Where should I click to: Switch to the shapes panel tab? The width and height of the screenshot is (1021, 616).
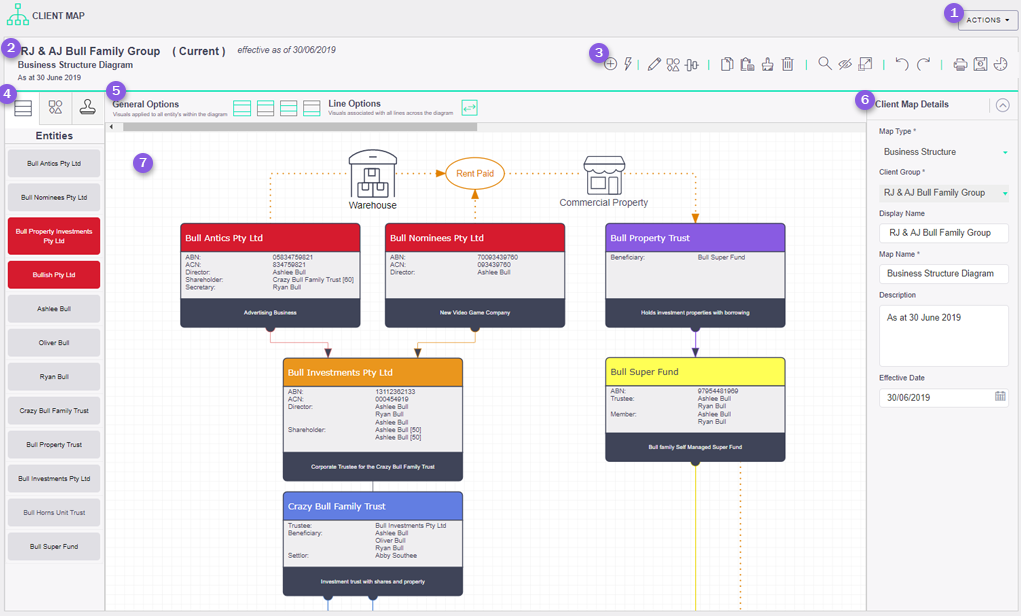[x=55, y=107]
